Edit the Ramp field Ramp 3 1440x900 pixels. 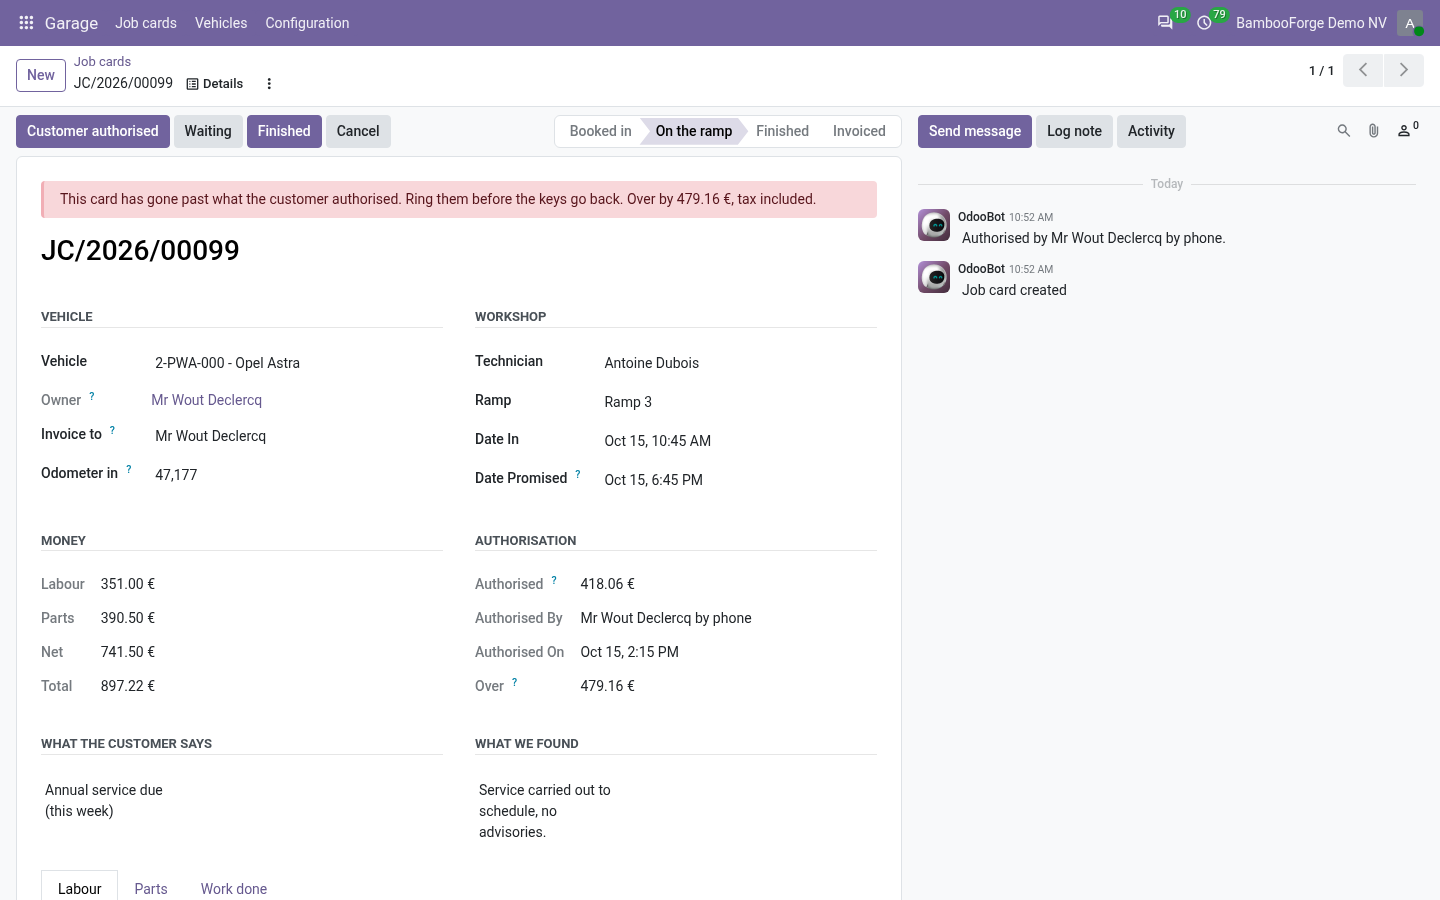pos(739,402)
